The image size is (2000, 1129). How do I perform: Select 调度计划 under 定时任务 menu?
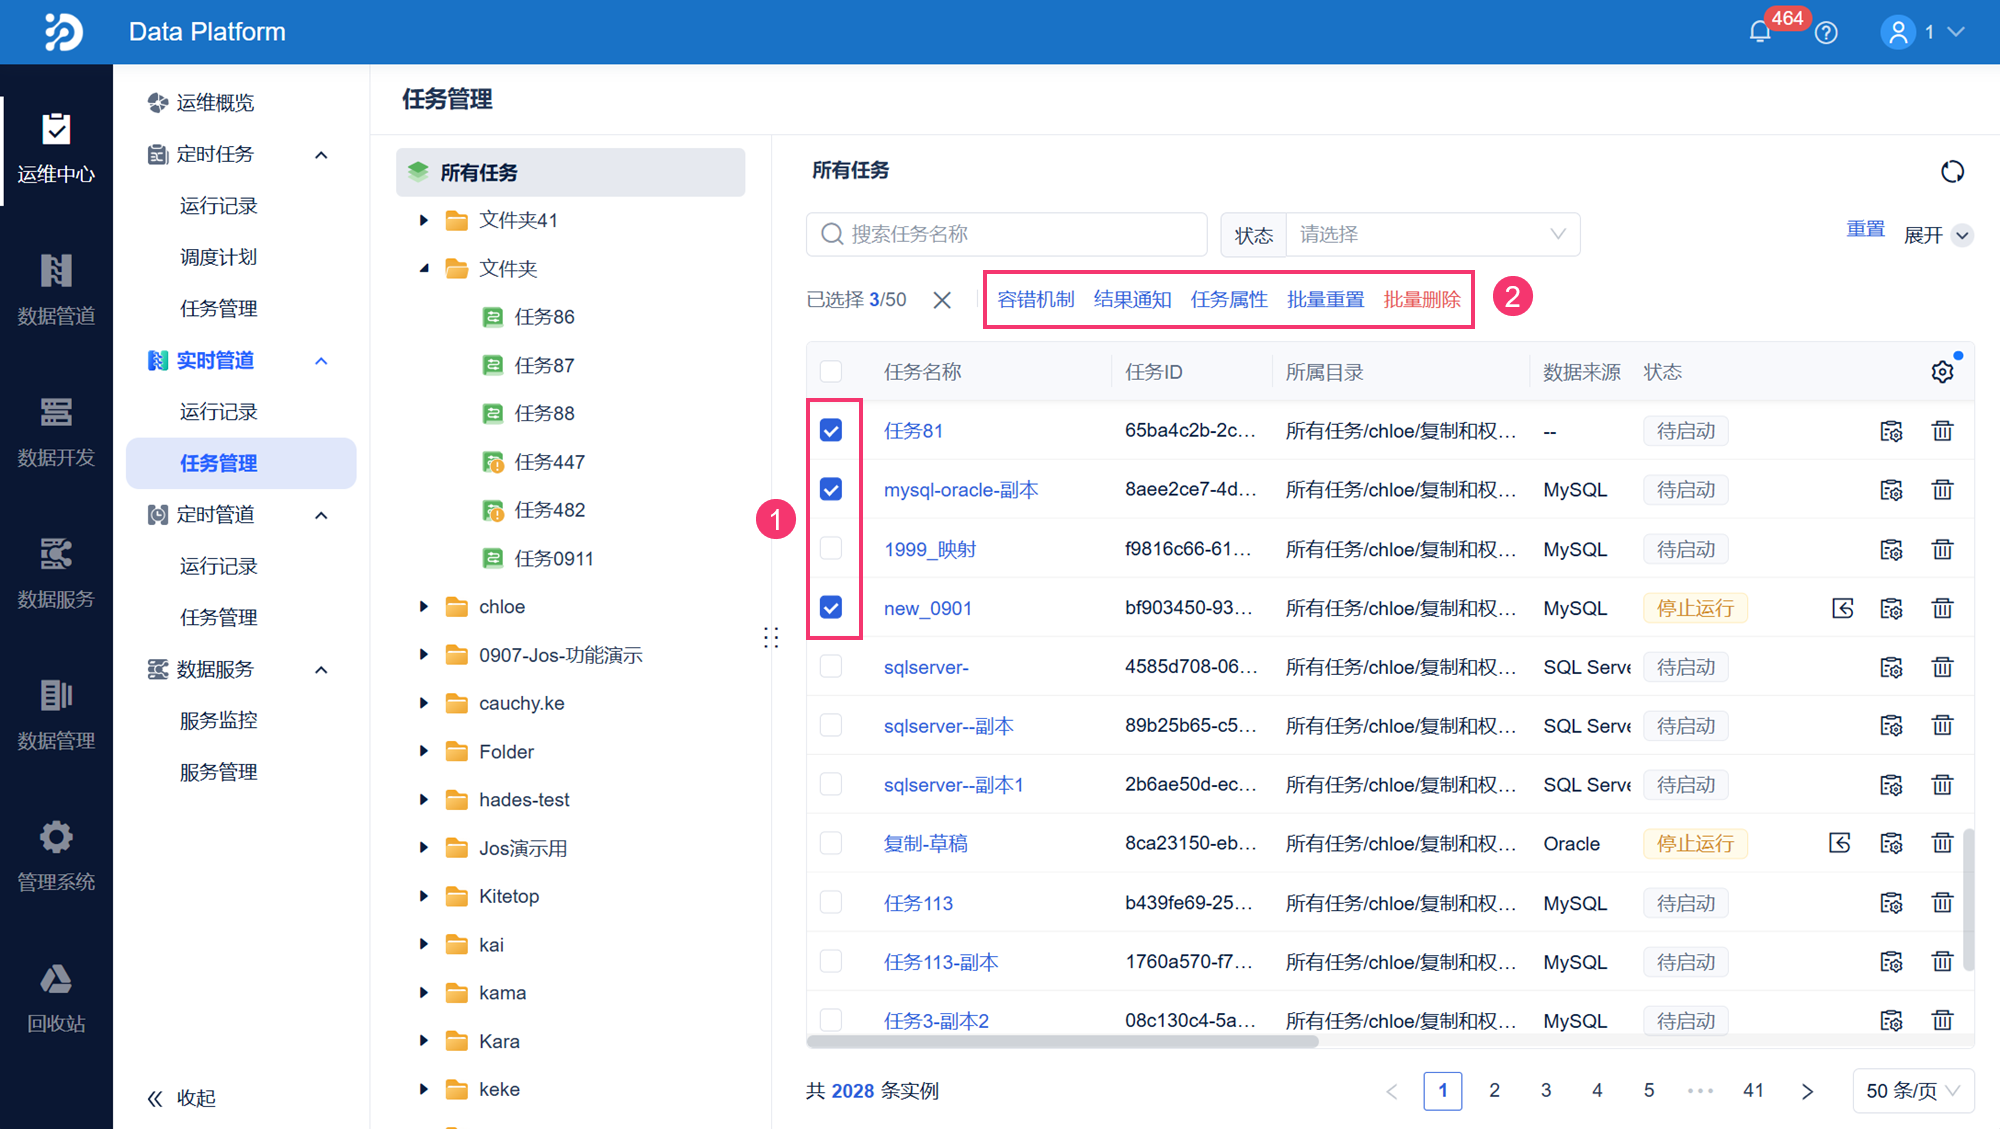[218, 257]
